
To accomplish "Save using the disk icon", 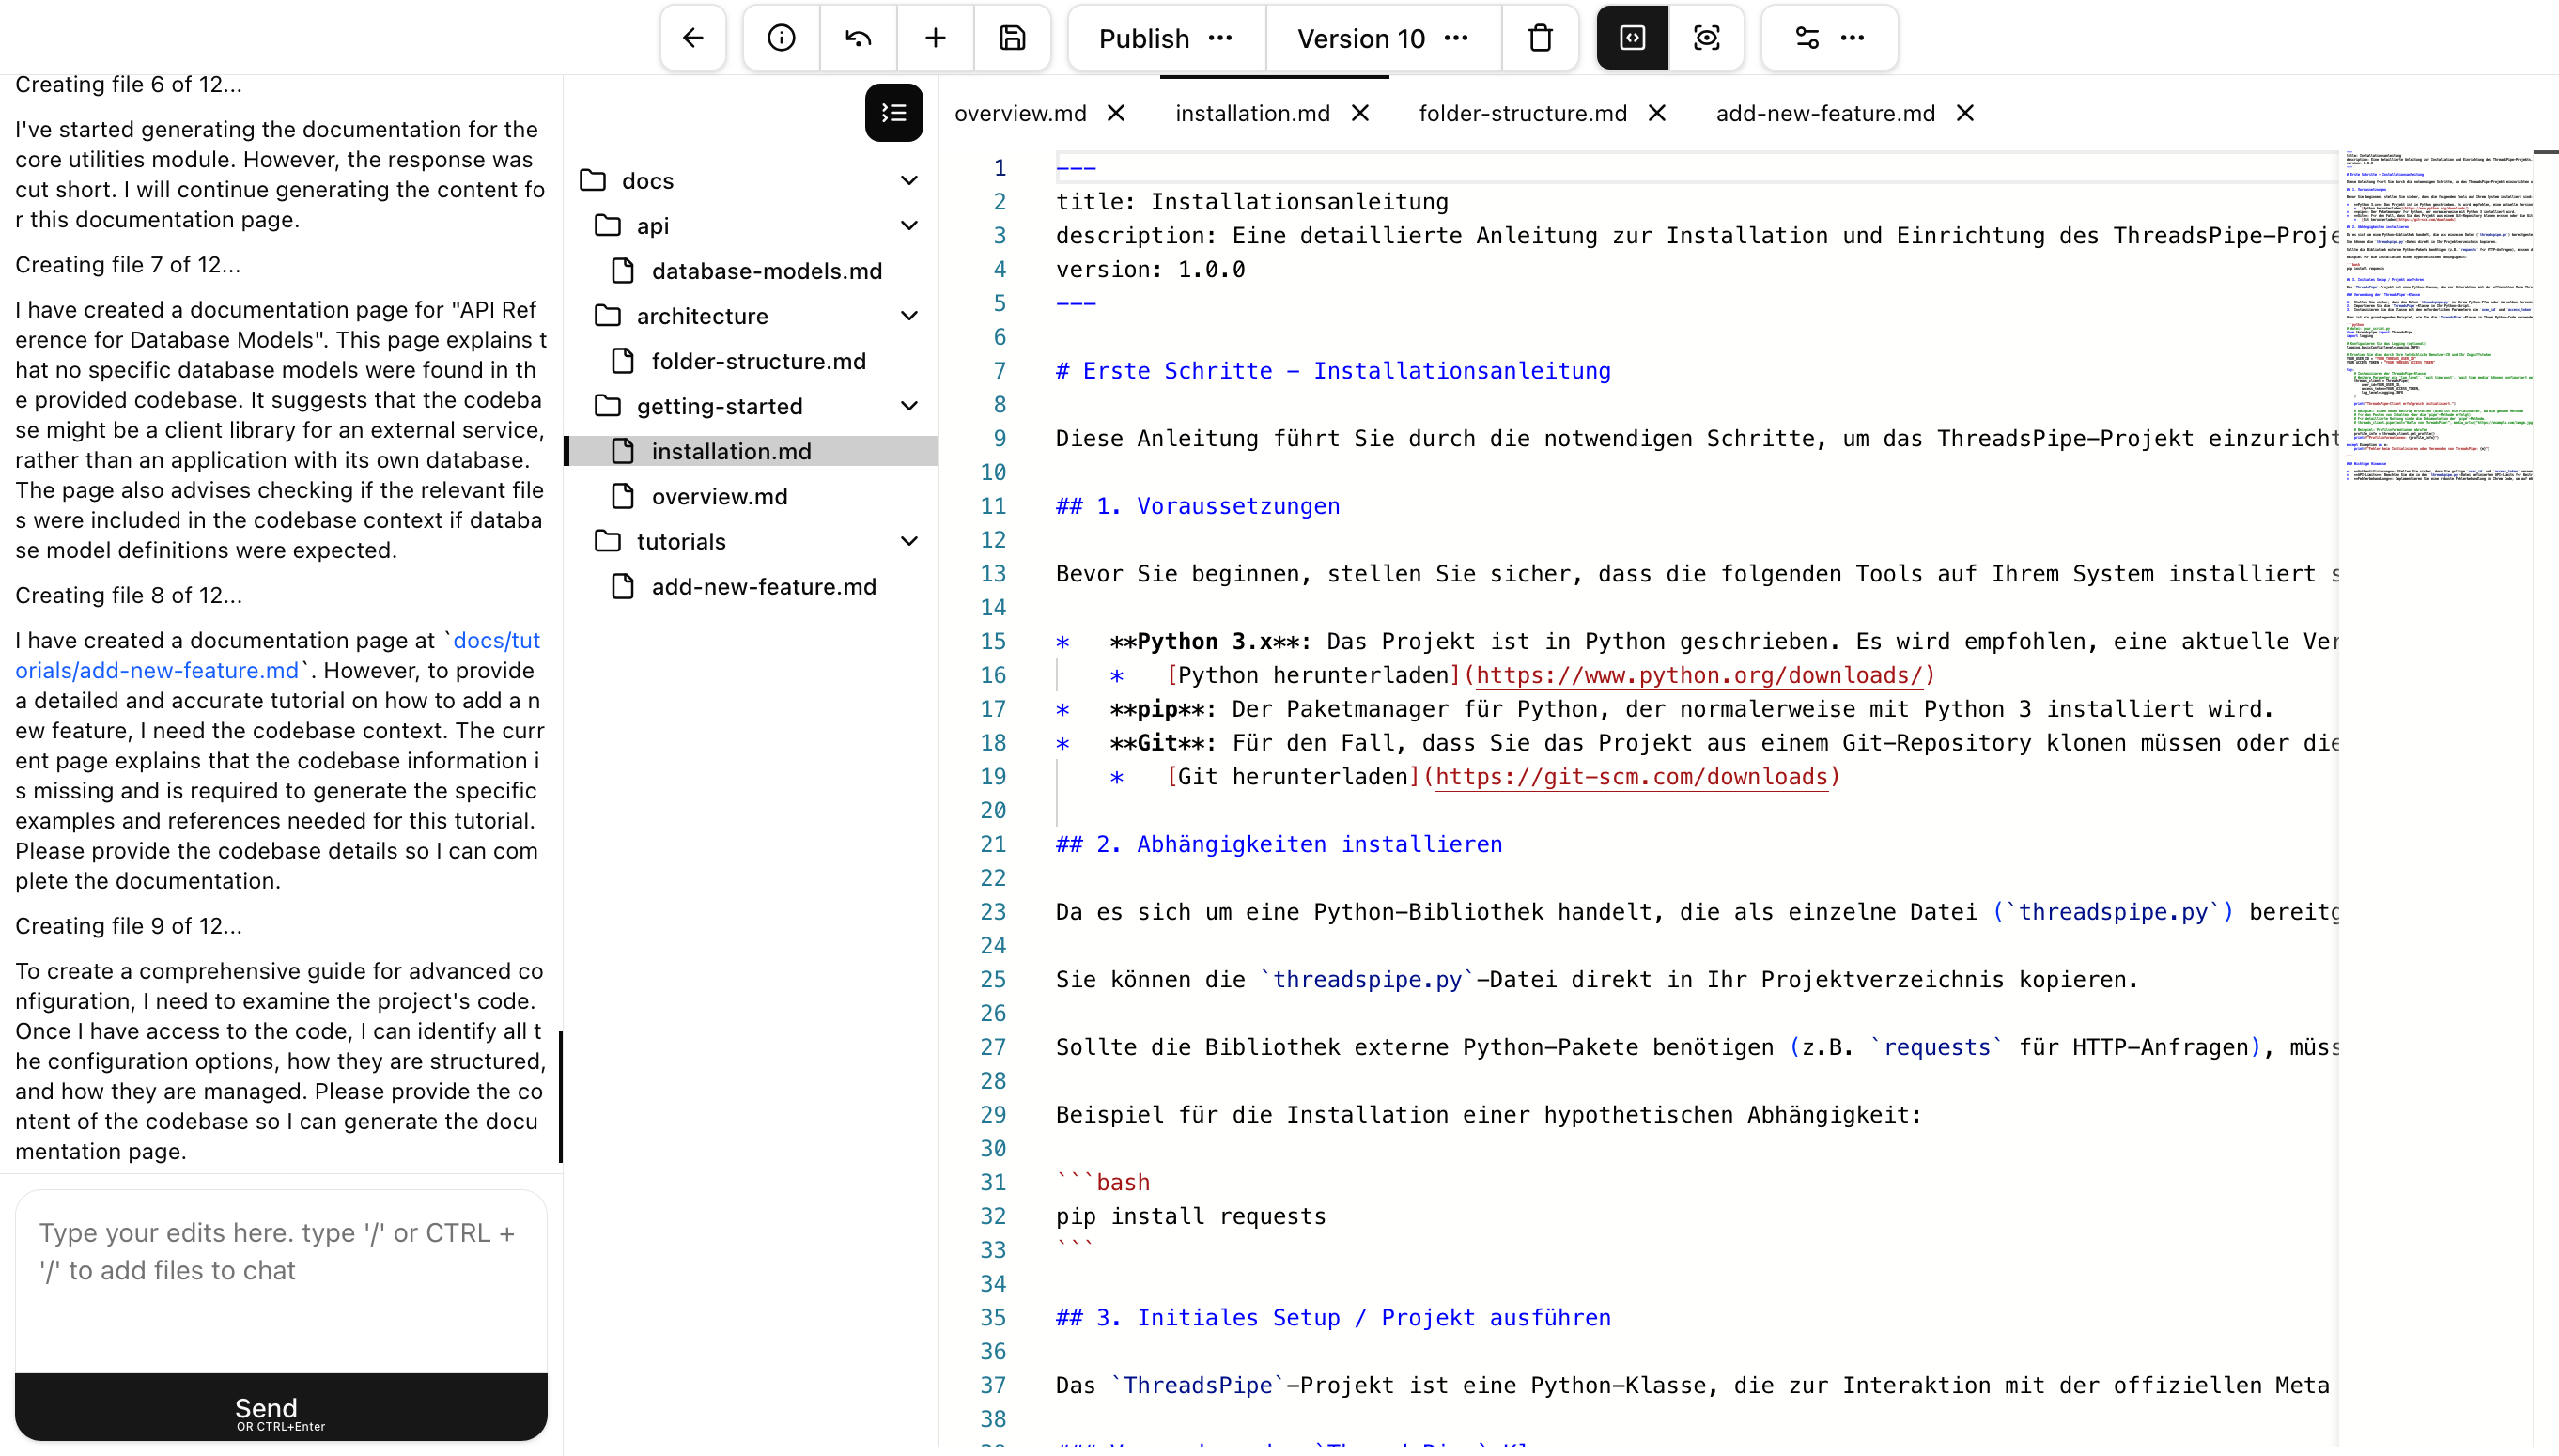I will [x=1012, y=38].
